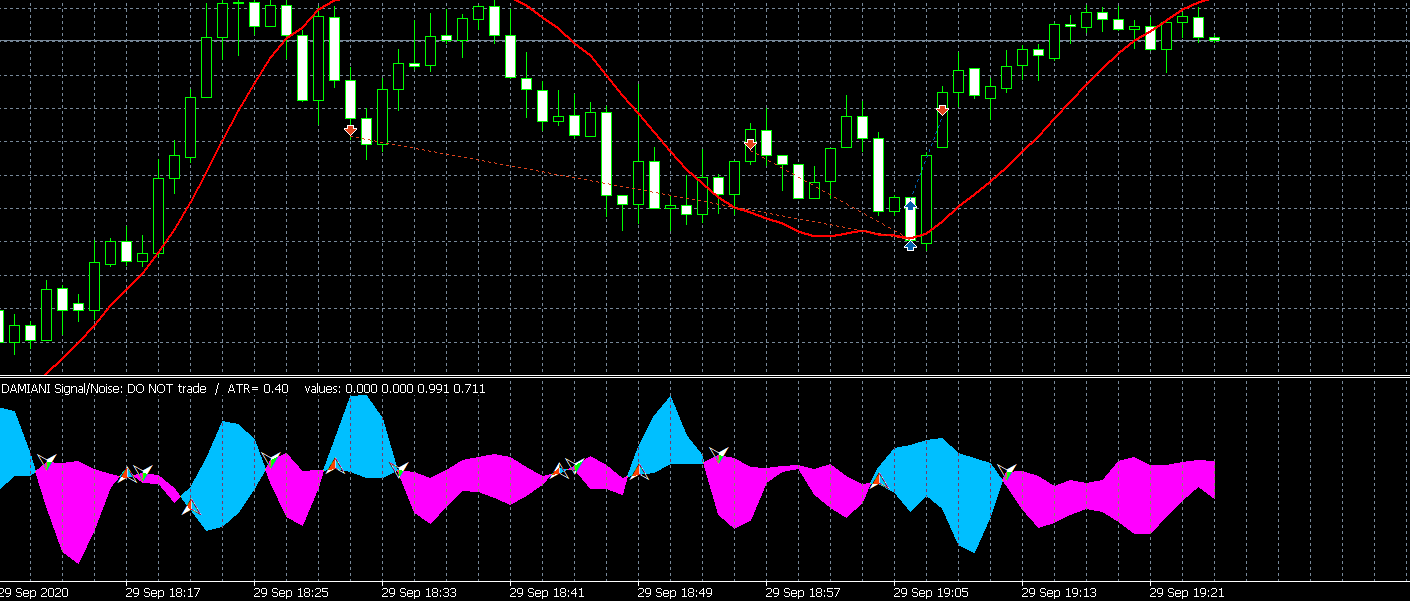Viewport: 1410px width, 601px height.
Task: Click the 29 Sep 18:33 time label
Action: 421,592
